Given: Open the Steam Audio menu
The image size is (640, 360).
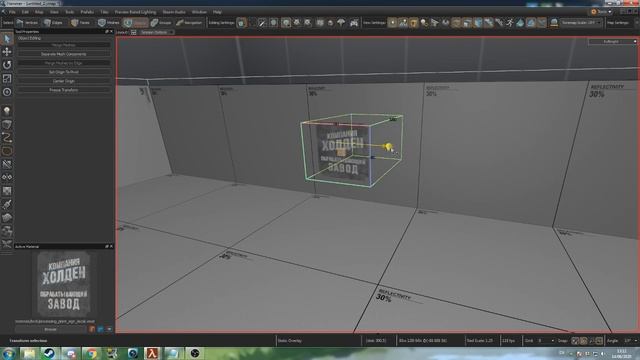Looking at the screenshot, I should [174, 12].
